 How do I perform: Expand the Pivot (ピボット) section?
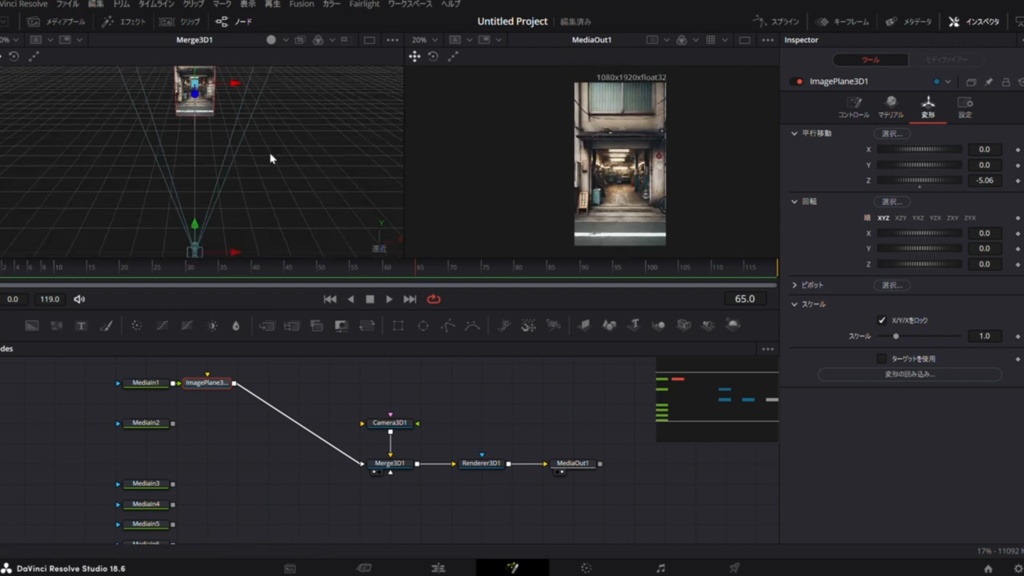click(795, 285)
